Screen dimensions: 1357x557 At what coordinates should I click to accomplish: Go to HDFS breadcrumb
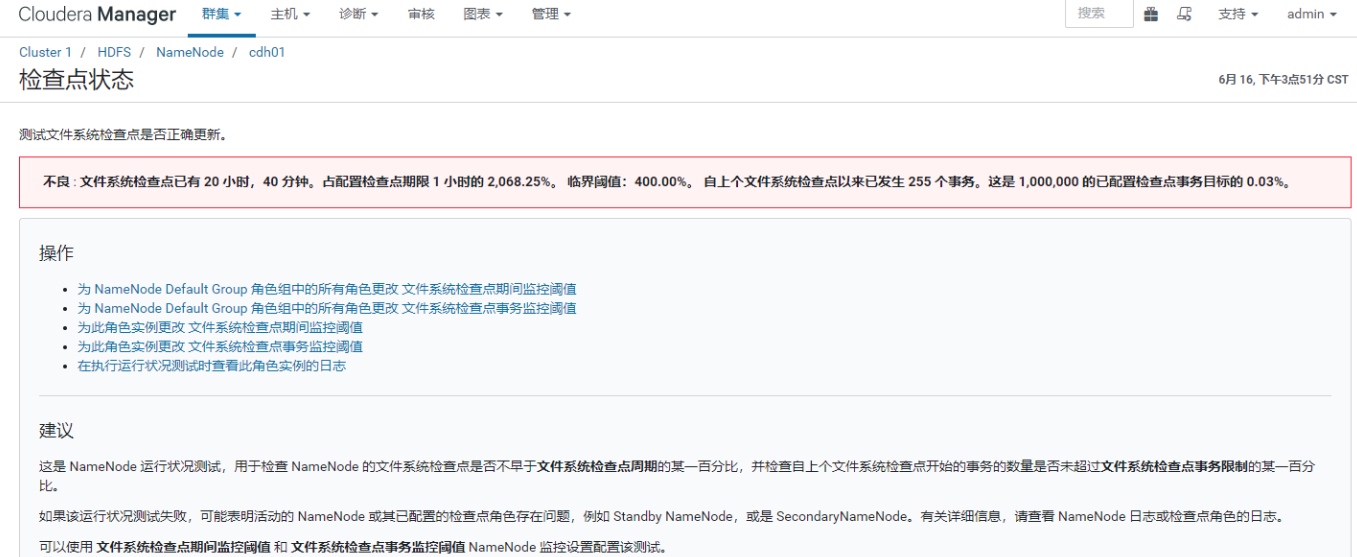(x=114, y=52)
